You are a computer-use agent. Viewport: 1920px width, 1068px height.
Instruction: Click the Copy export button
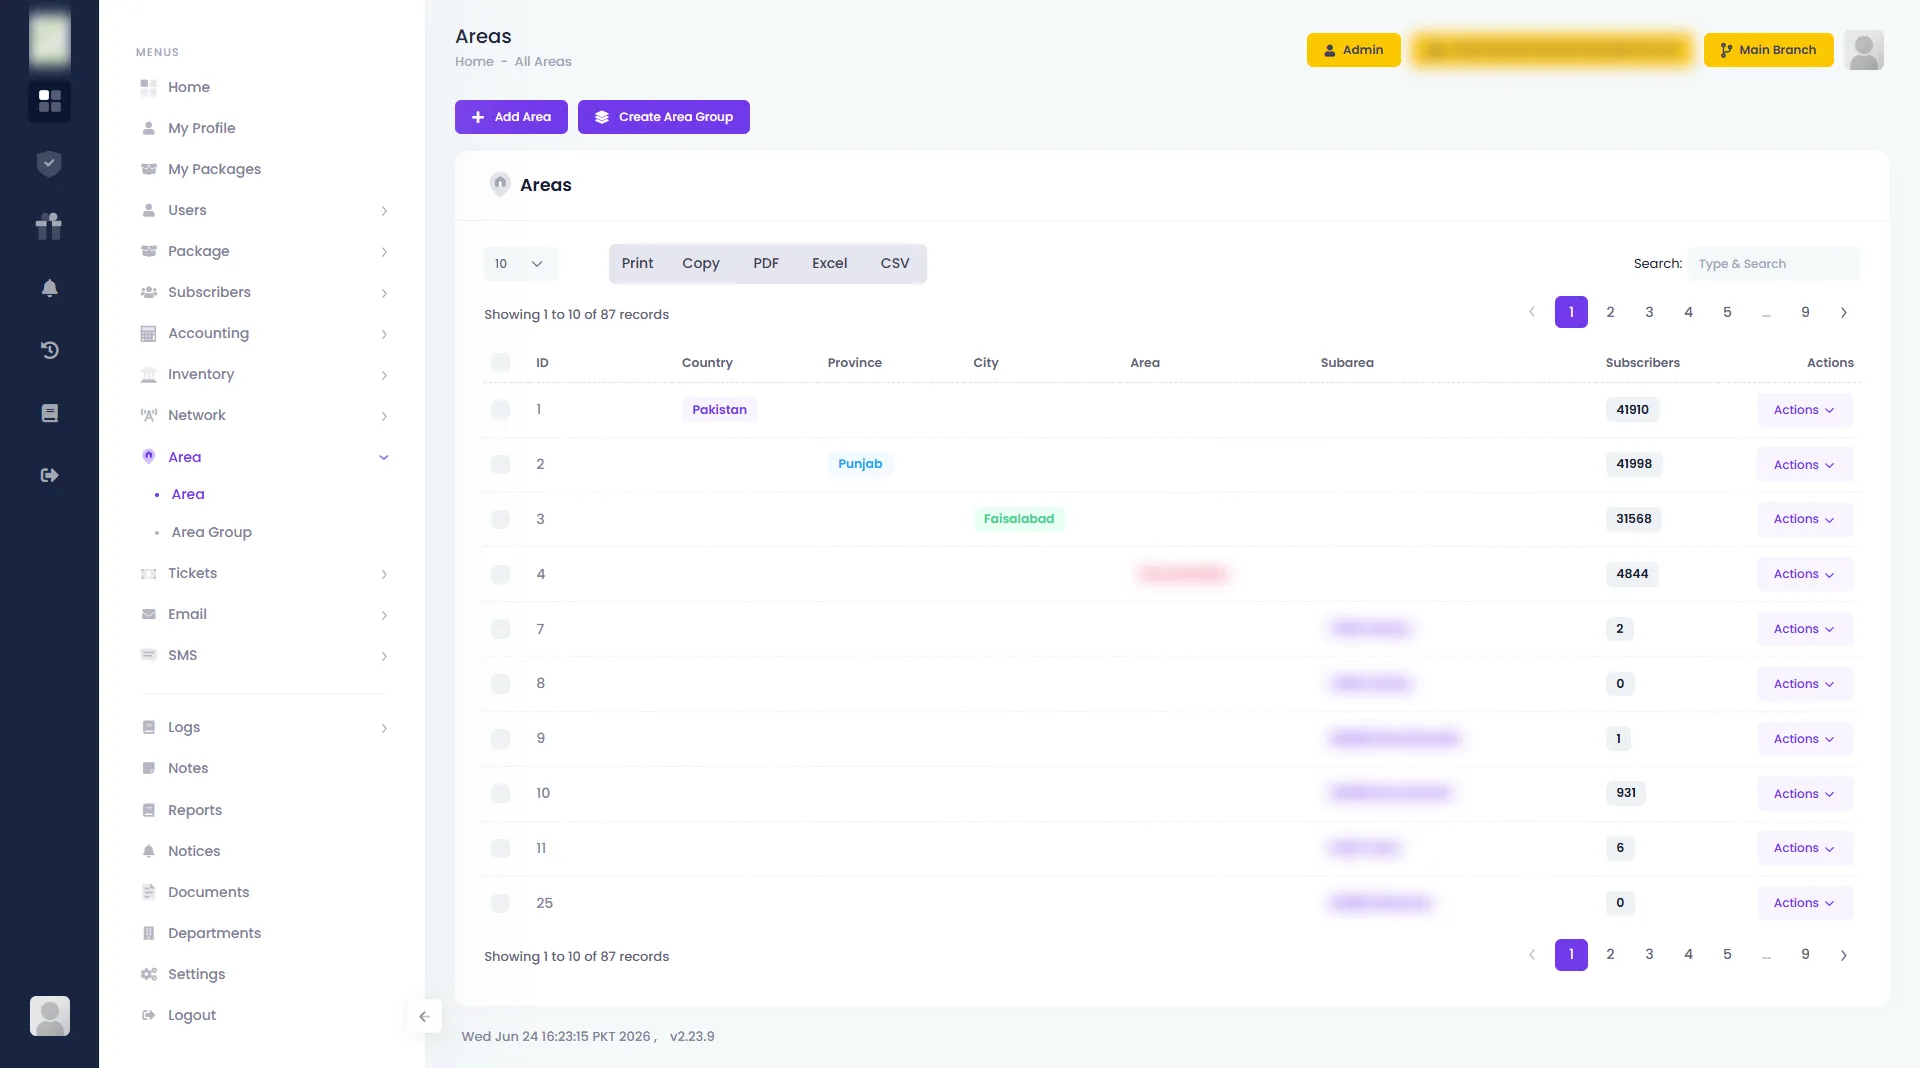(701, 263)
